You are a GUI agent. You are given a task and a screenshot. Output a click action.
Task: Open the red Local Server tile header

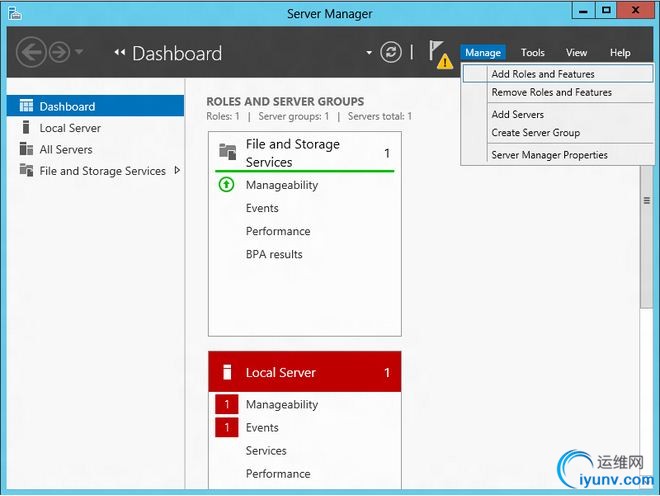pos(305,372)
